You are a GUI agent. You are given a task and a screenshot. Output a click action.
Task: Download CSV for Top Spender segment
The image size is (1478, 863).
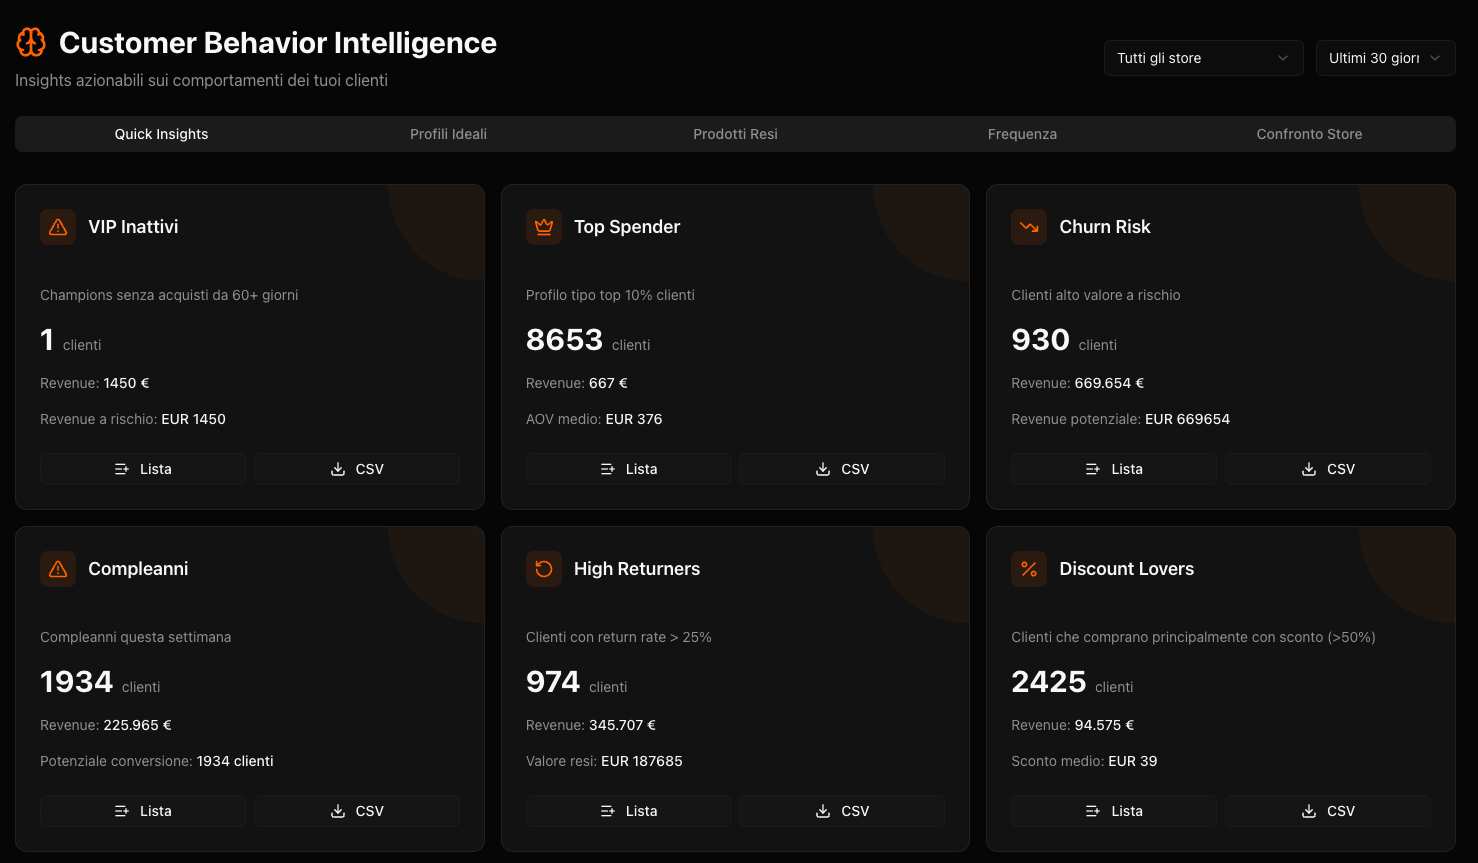[x=841, y=468]
